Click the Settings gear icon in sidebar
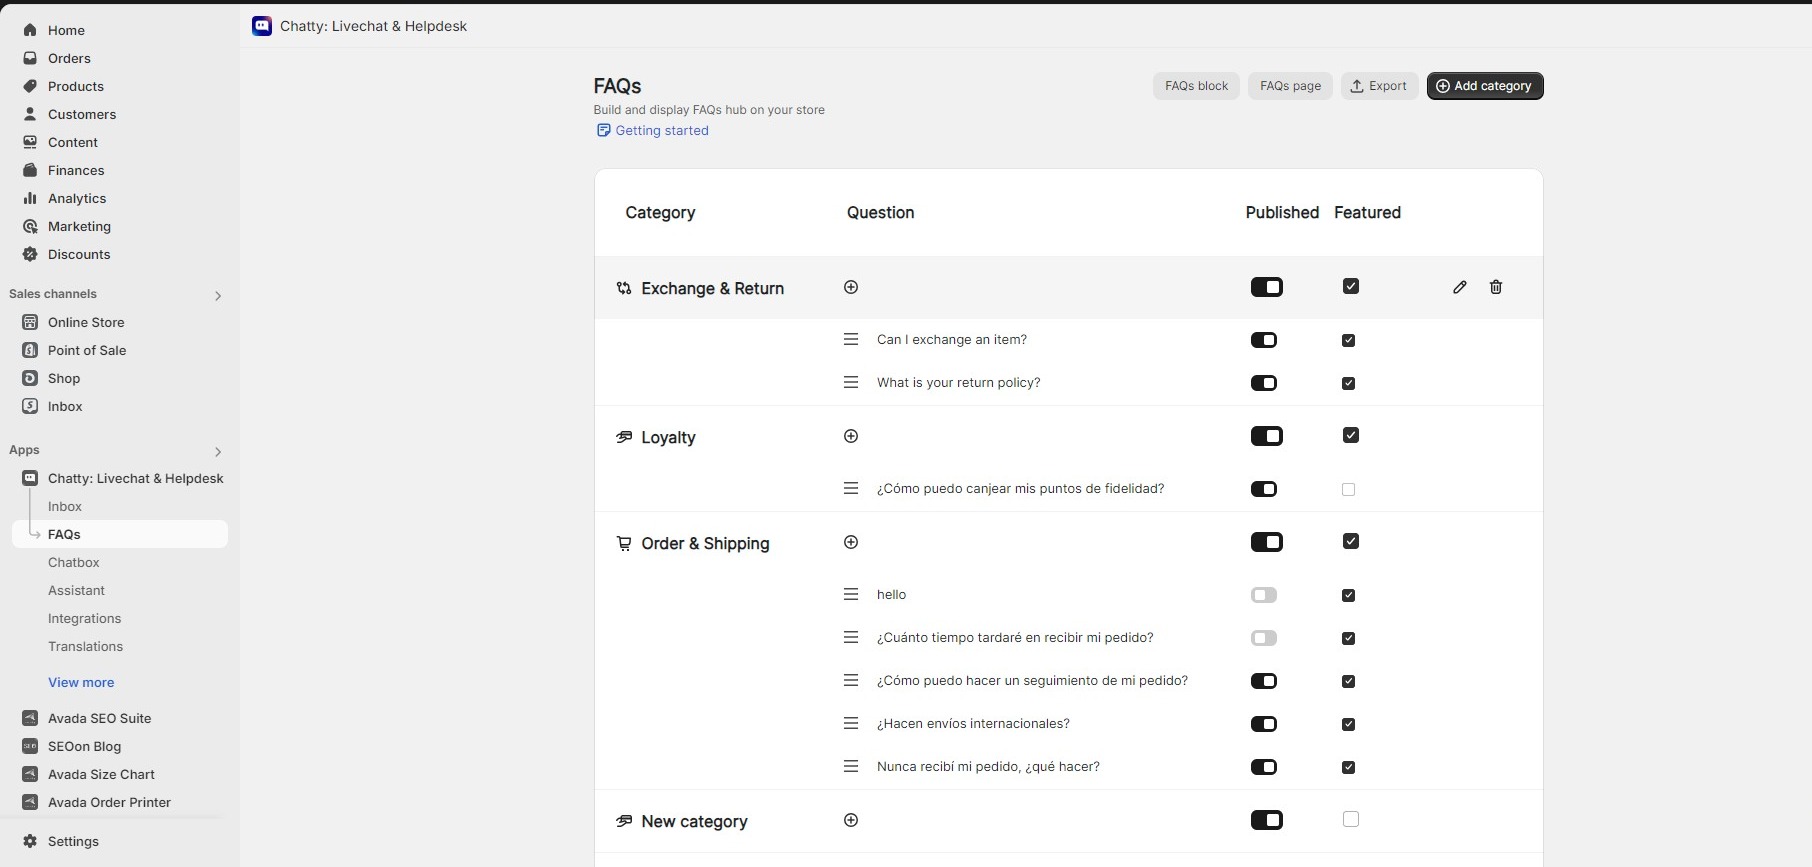This screenshot has height=867, width=1812. 30,841
